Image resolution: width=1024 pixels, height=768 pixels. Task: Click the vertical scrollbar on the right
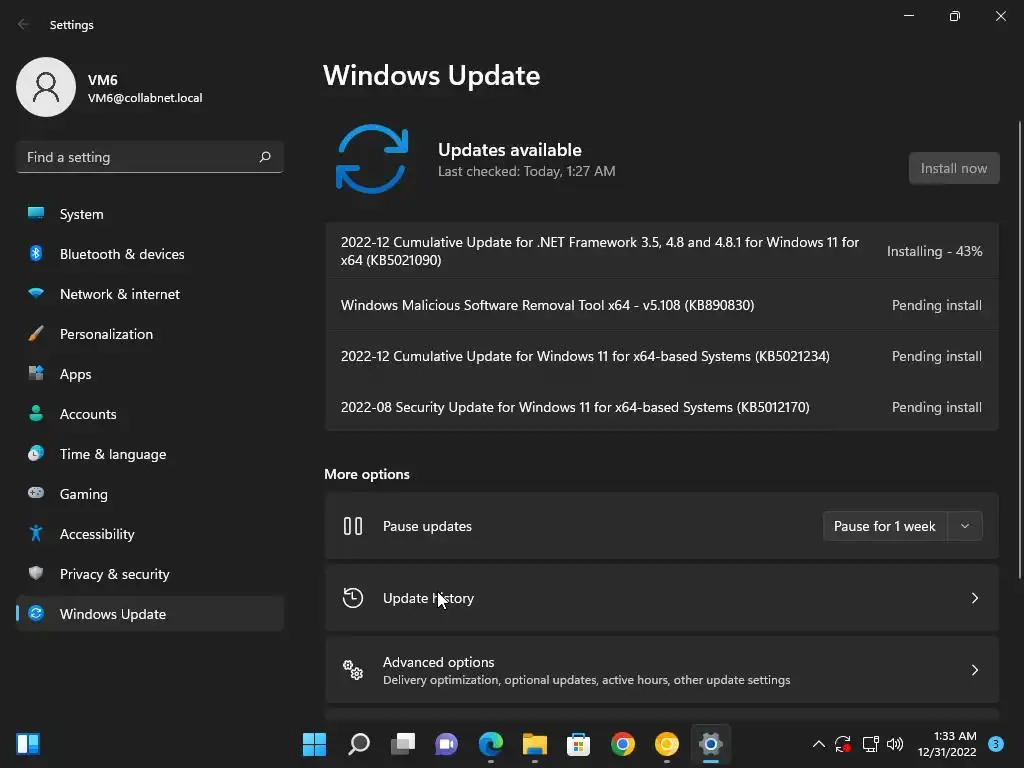point(1019,349)
